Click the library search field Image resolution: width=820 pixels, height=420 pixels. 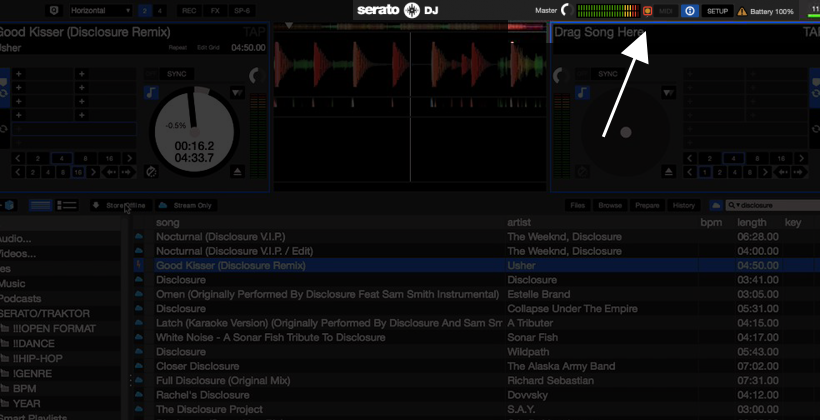[774, 206]
